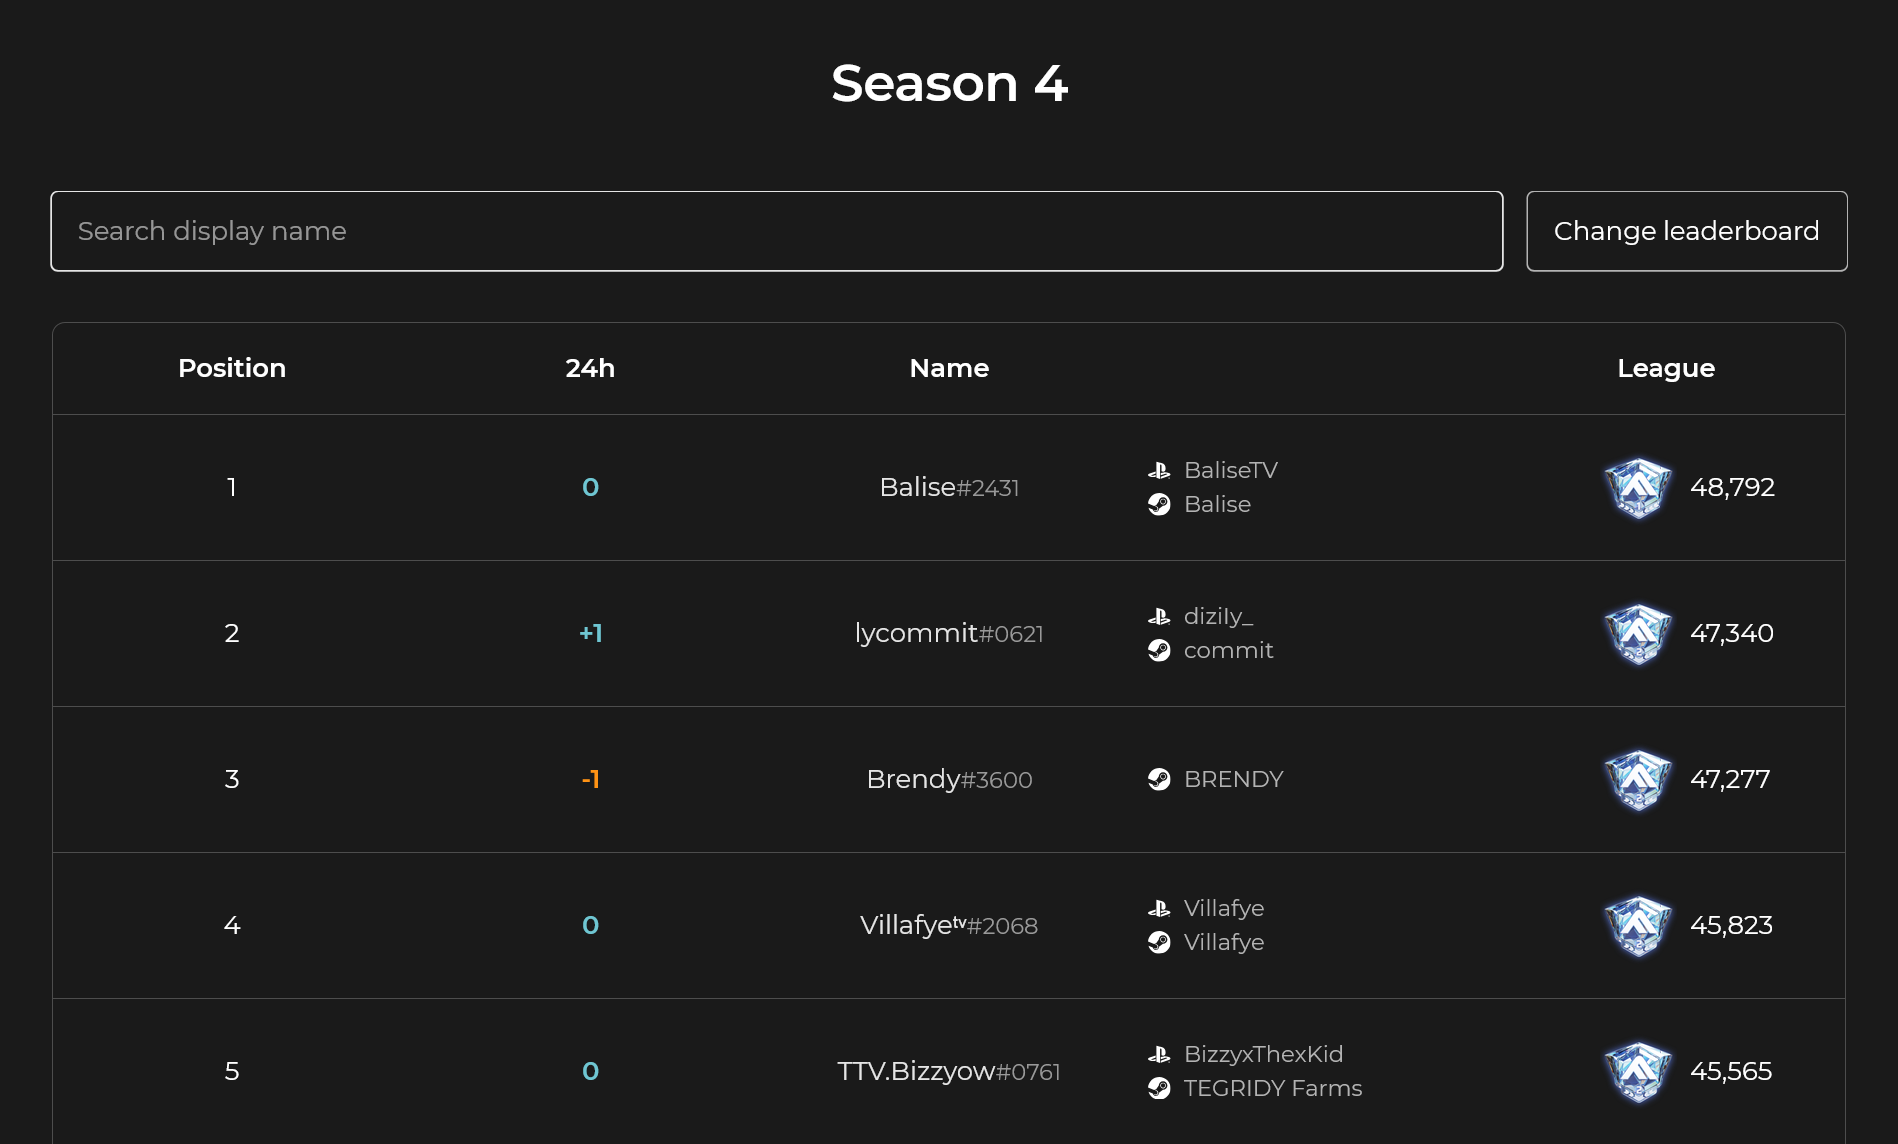1898x1144 pixels.
Task: Click the league emblem next to 45,823
Action: tap(1638, 926)
